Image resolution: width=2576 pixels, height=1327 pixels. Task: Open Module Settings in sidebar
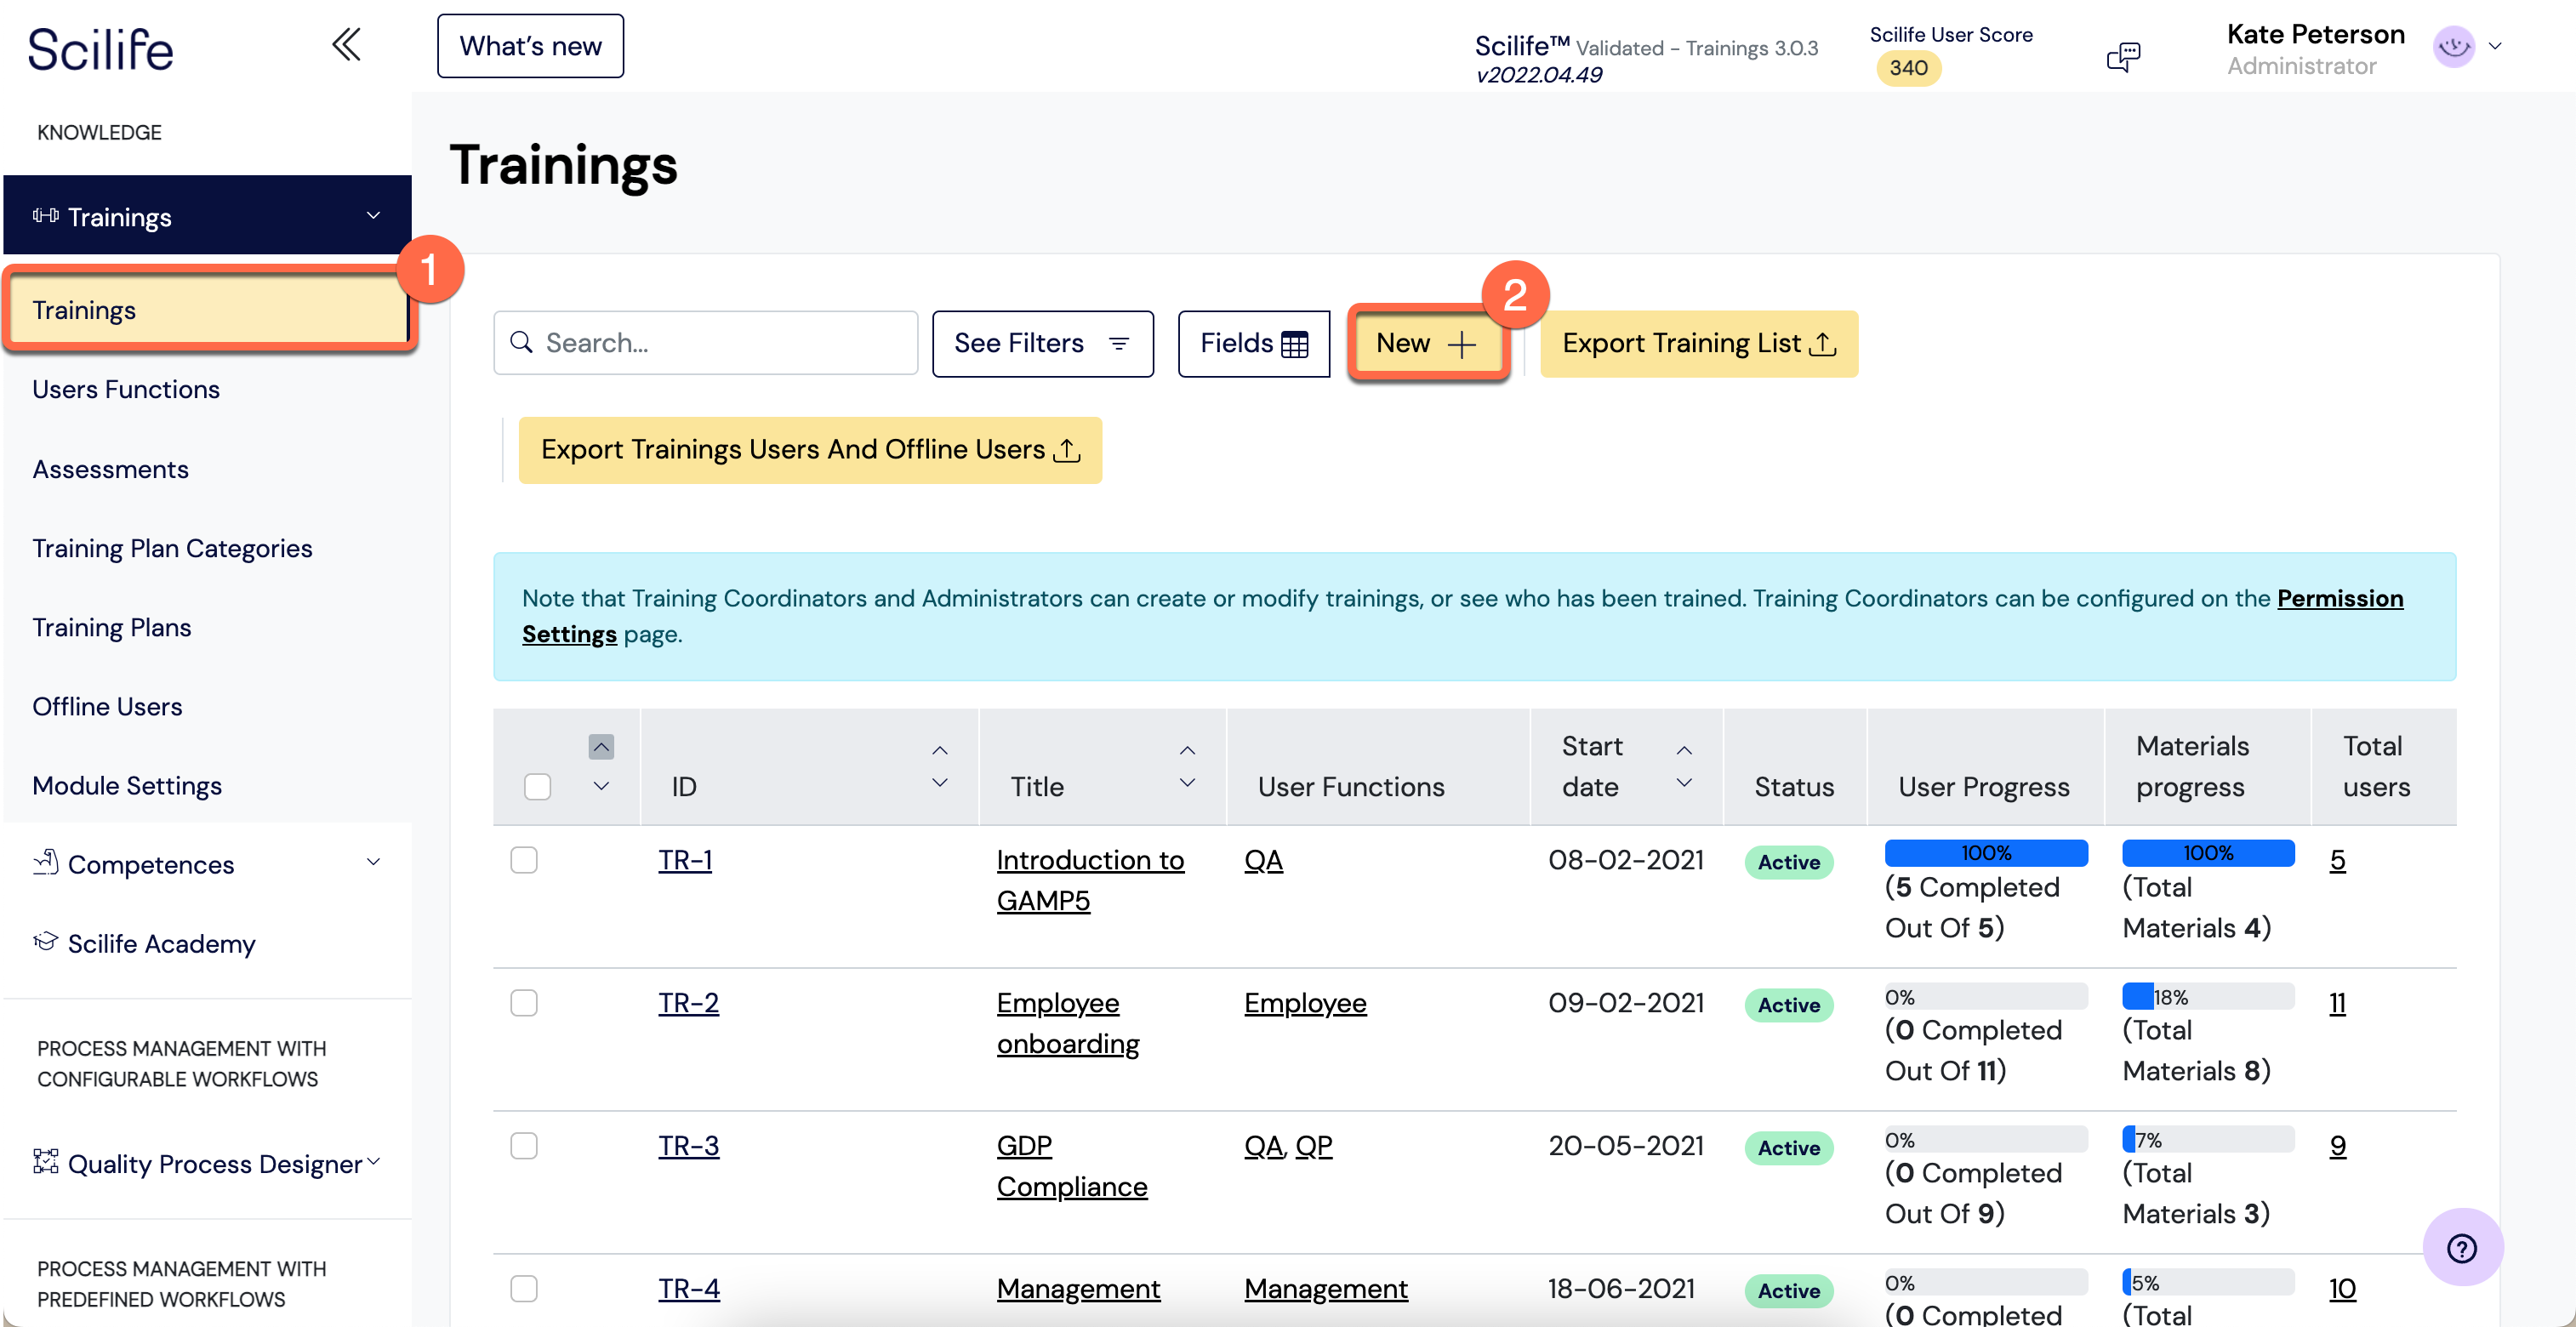pos(127,785)
